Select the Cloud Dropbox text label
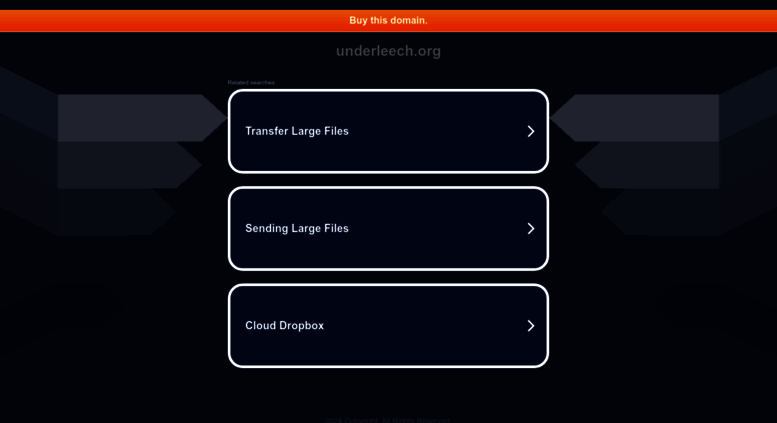The width and height of the screenshot is (777, 423). (284, 325)
